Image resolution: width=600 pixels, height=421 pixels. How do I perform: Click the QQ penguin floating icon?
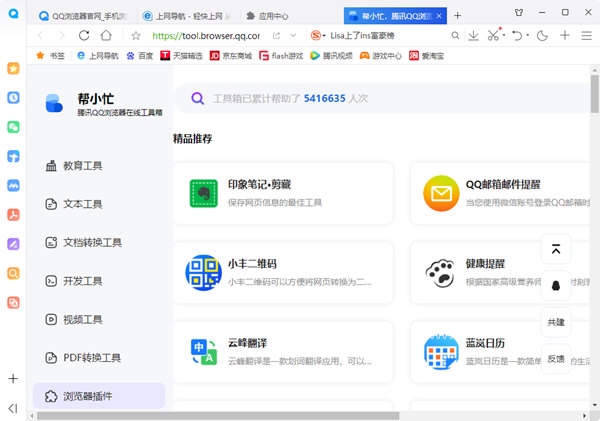[556, 286]
